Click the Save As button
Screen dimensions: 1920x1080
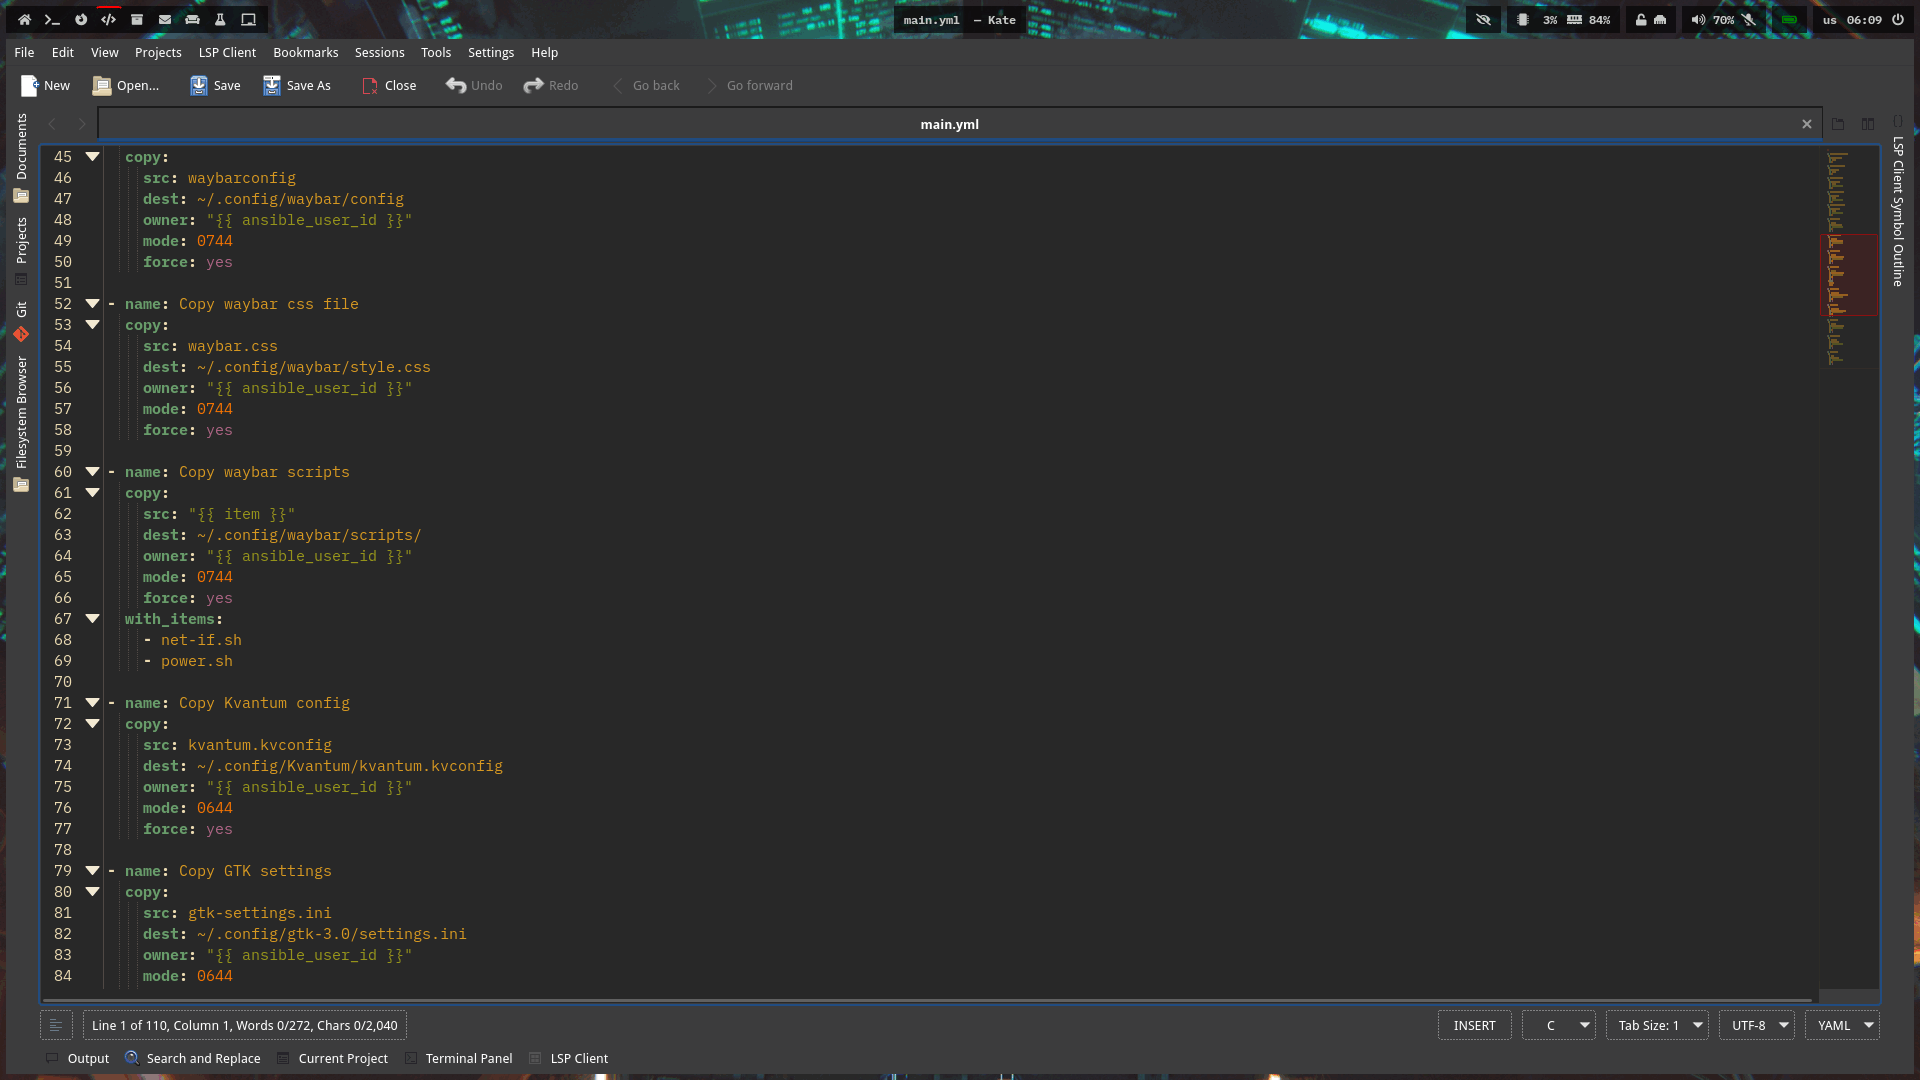click(296, 85)
